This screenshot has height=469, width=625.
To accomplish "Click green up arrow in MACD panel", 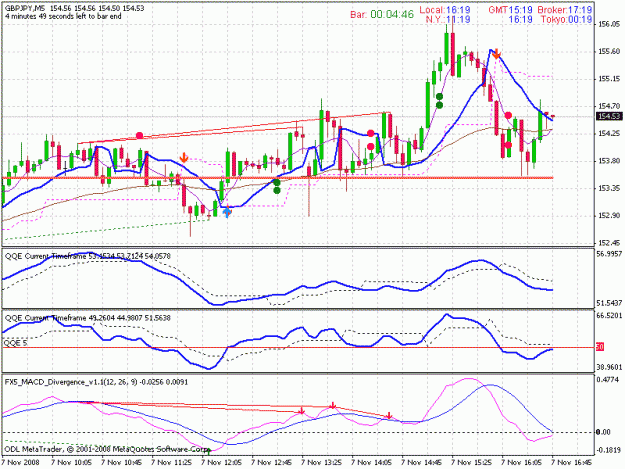I will pos(208,451).
